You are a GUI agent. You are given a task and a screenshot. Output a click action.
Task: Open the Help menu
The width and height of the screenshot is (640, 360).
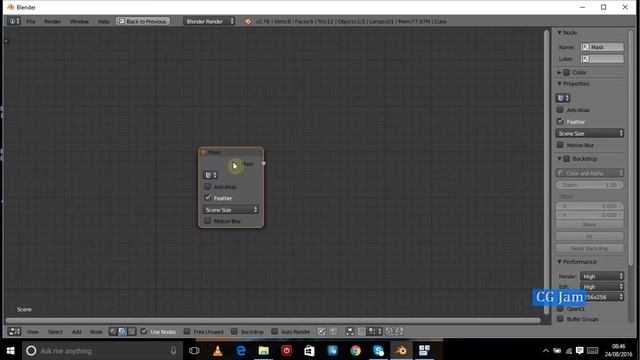103,21
